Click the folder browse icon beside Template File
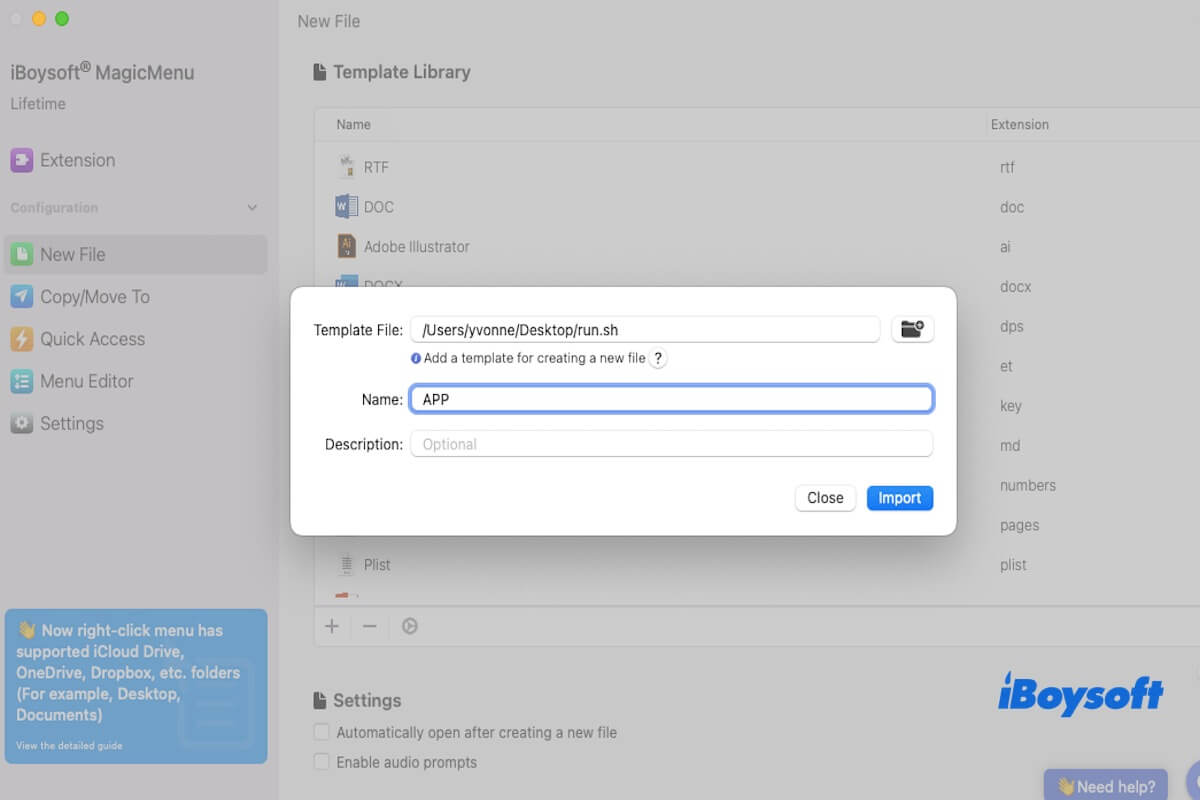The image size is (1200, 800). pyautogui.click(x=912, y=329)
